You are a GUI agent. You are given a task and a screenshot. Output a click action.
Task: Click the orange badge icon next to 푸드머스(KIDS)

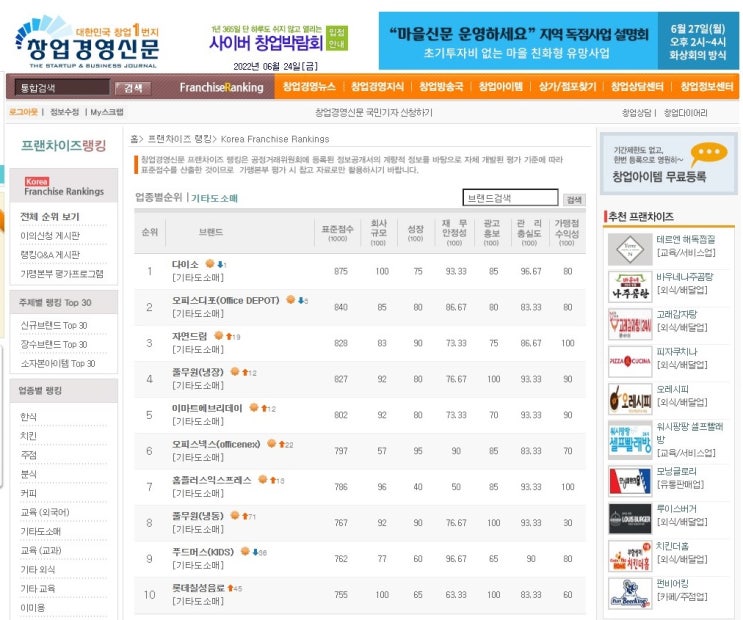245,551
